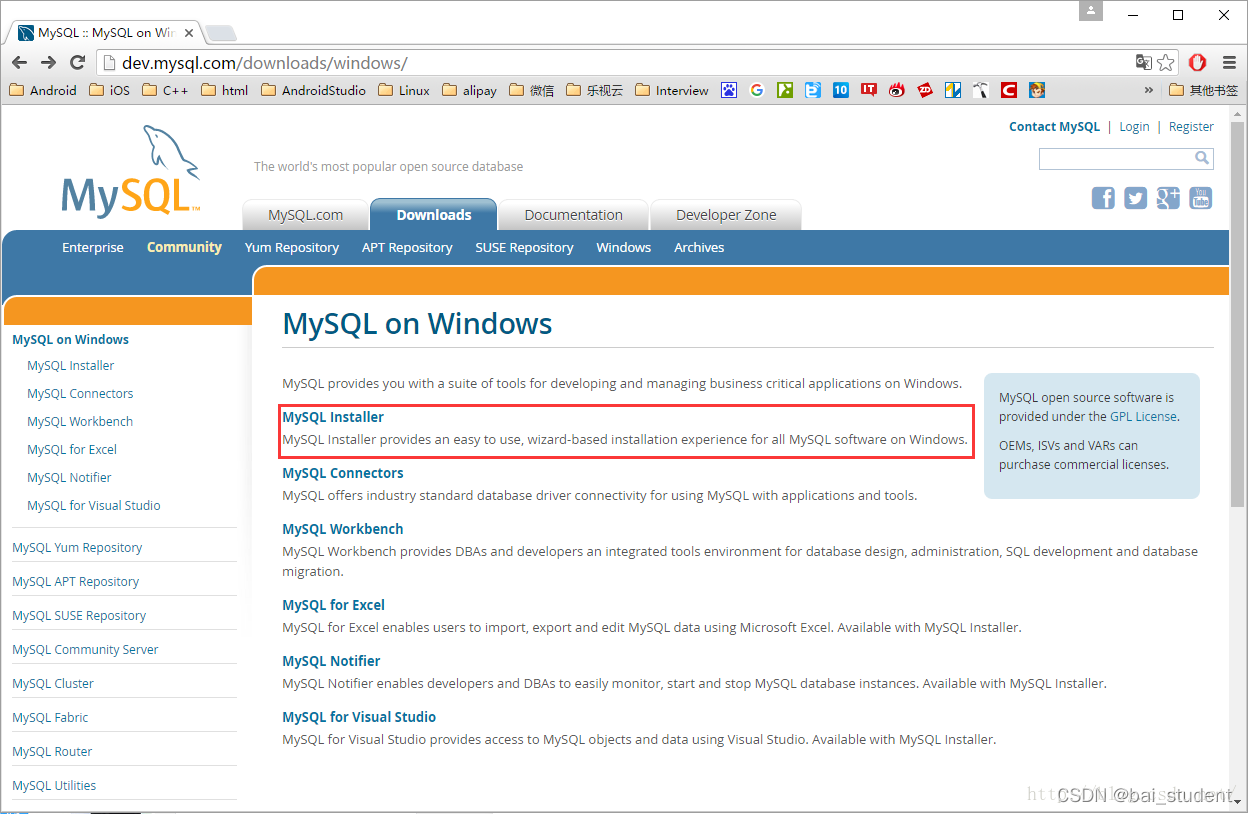Open MySQL Community Server in sidebar
Viewport: 1248px width, 814px height.
coord(85,650)
